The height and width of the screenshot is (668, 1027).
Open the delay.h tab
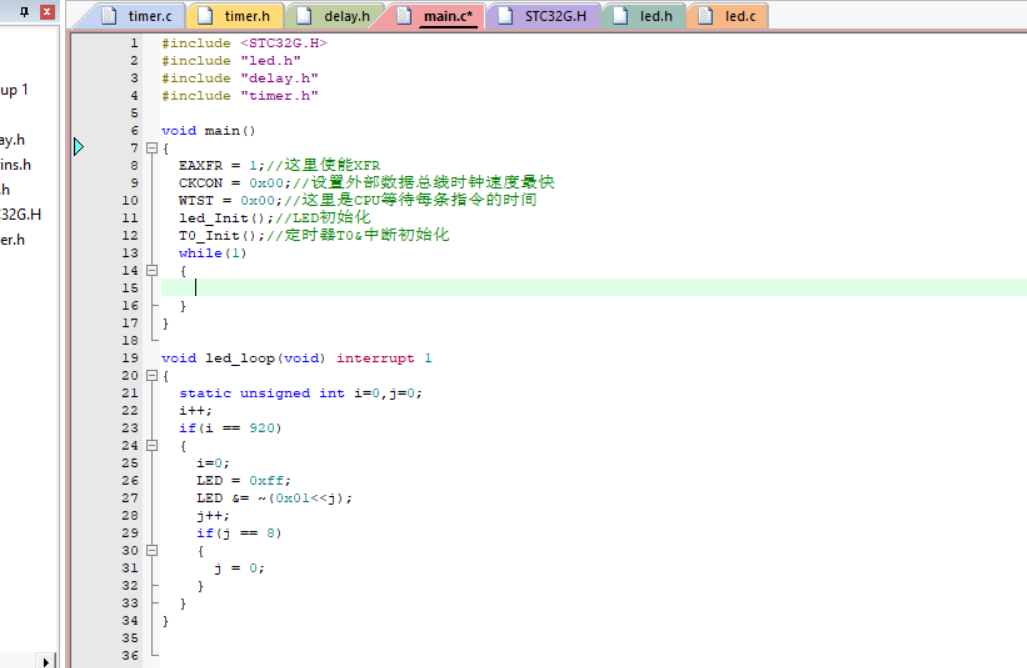[335, 16]
